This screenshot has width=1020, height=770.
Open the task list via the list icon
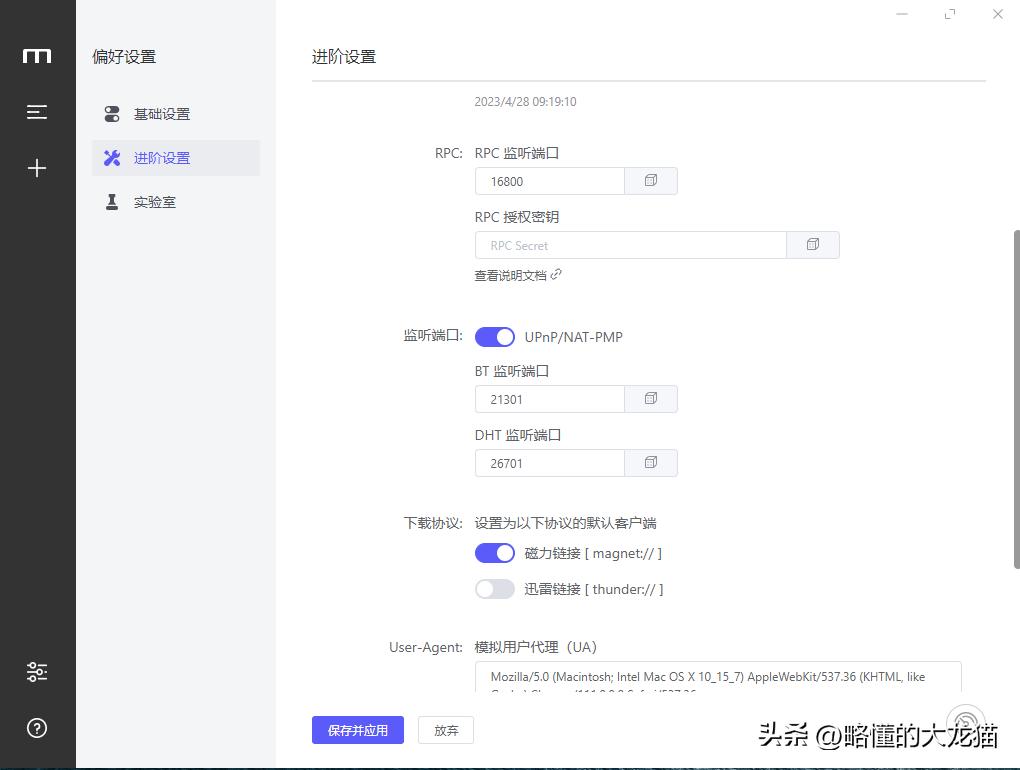point(37,112)
